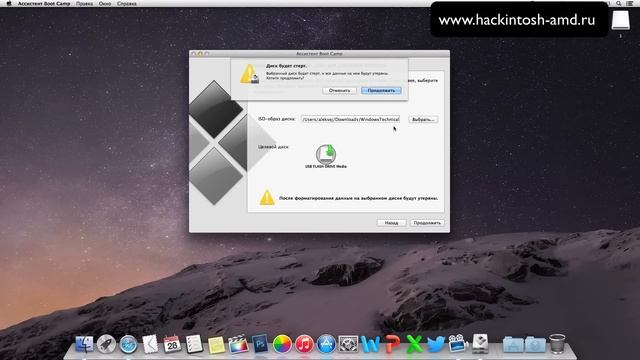Open the gear icon app in dock
Viewport: 640px width, 360px height.
348,344
